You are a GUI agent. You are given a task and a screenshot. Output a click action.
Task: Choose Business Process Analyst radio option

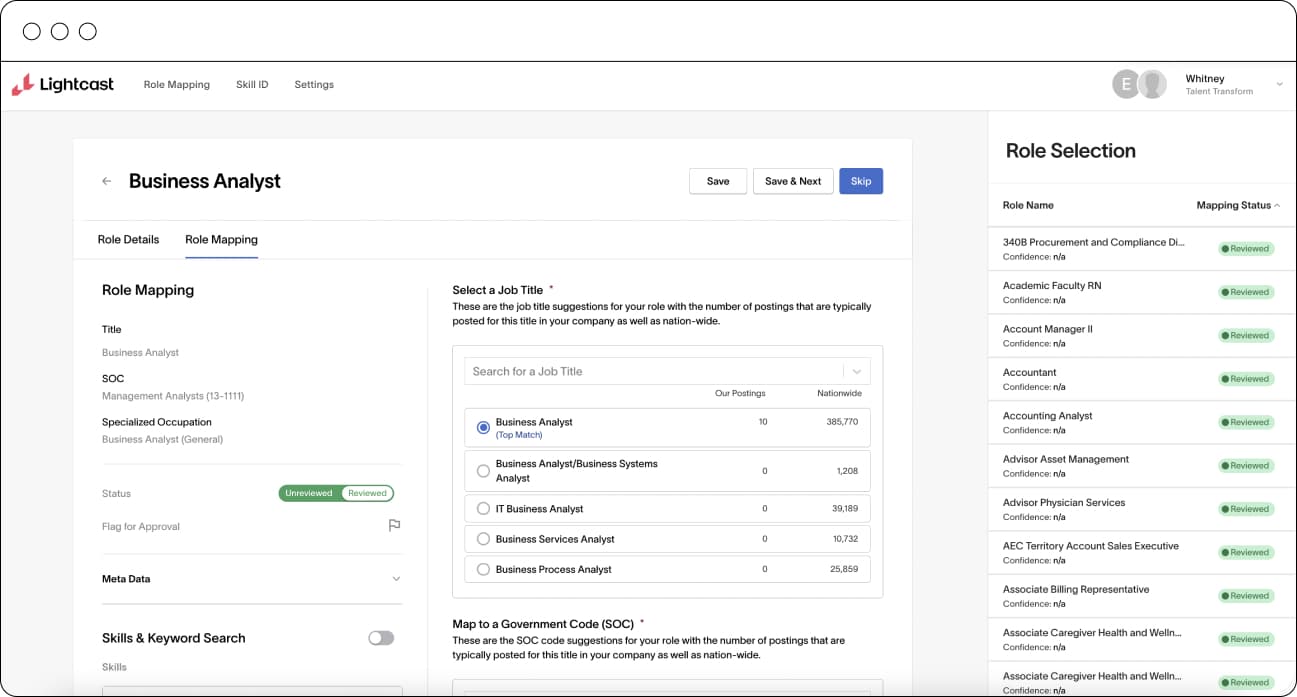coord(484,569)
